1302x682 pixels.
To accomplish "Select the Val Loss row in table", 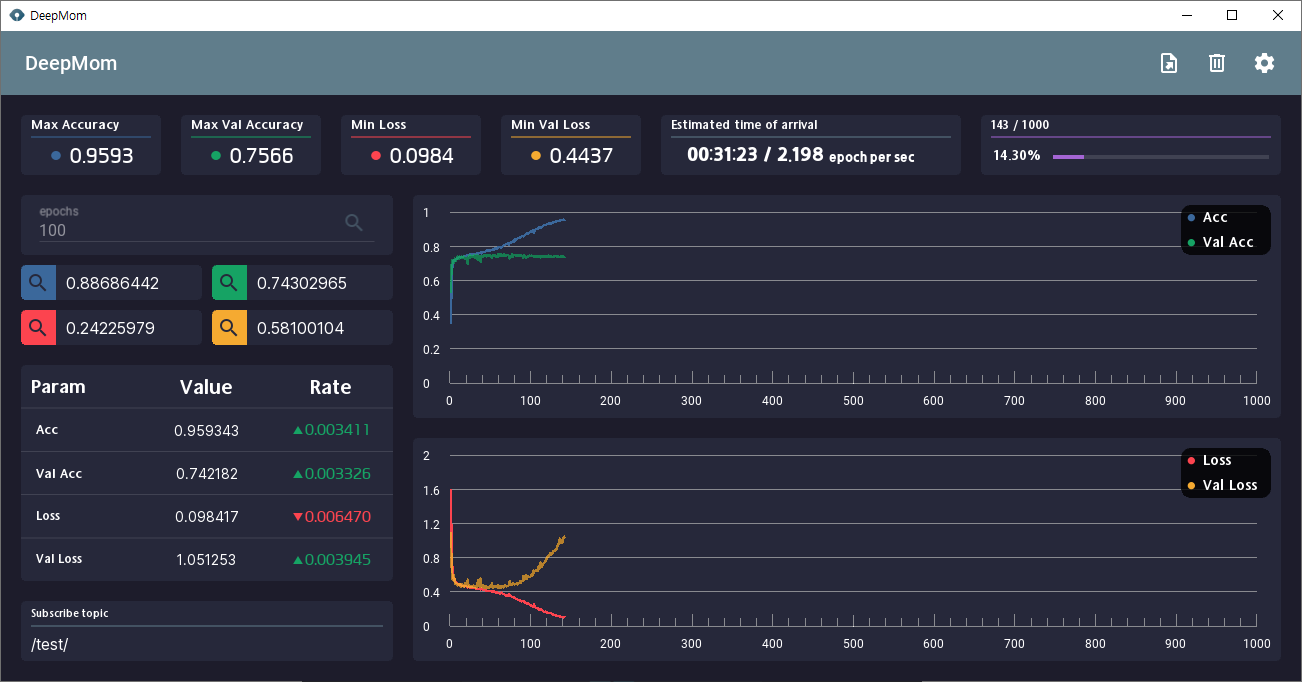I will pyautogui.click(x=207, y=559).
